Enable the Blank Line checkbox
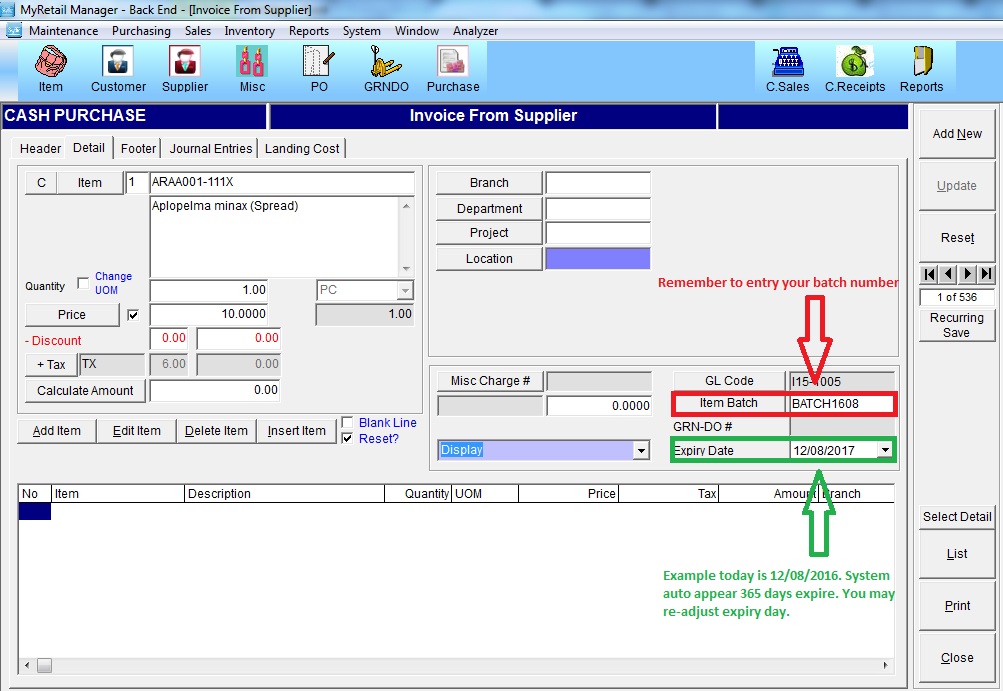Image resolution: width=1003 pixels, height=691 pixels. tap(347, 422)
